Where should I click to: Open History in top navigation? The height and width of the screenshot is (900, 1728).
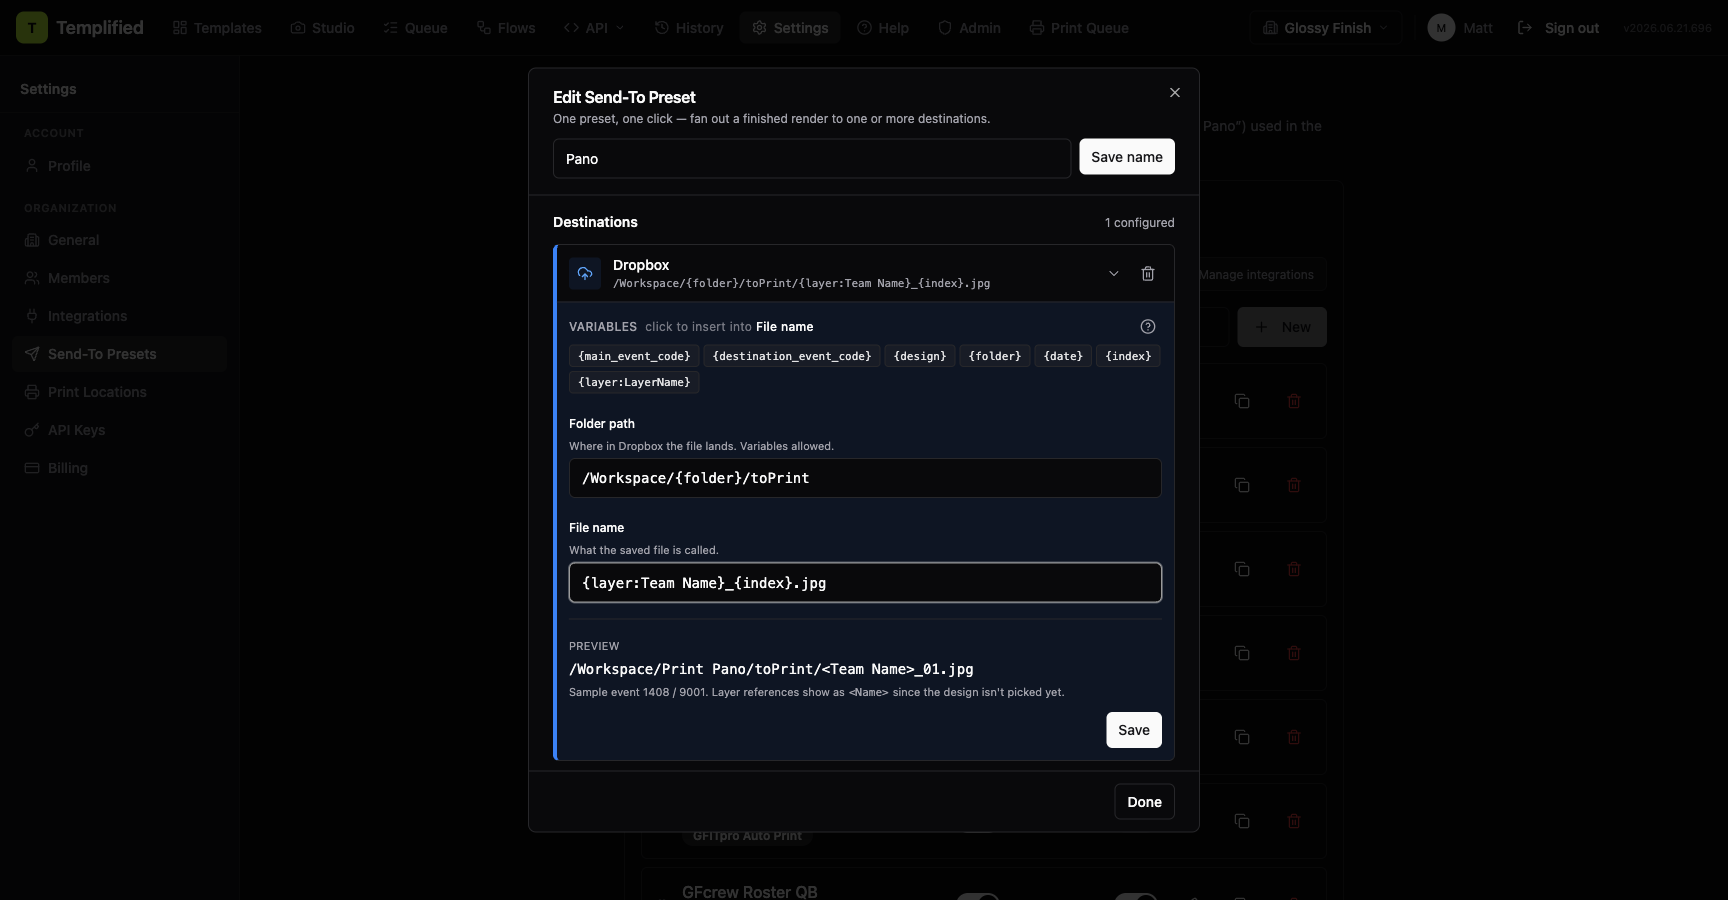click(x=689, y=28)
